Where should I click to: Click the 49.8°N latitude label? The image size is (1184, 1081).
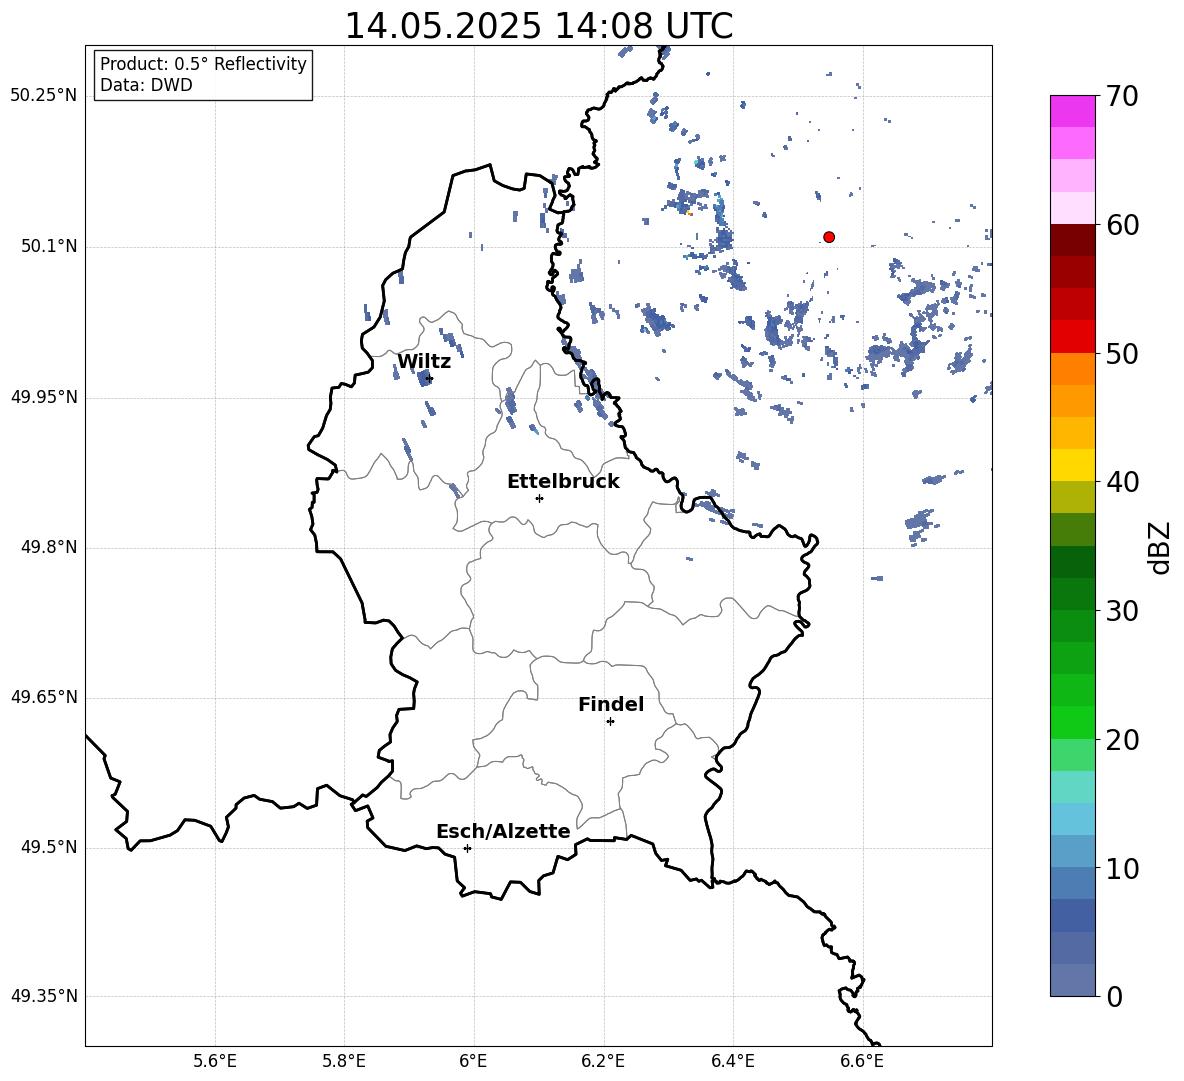pyautogui.click(x=49, y=547)
